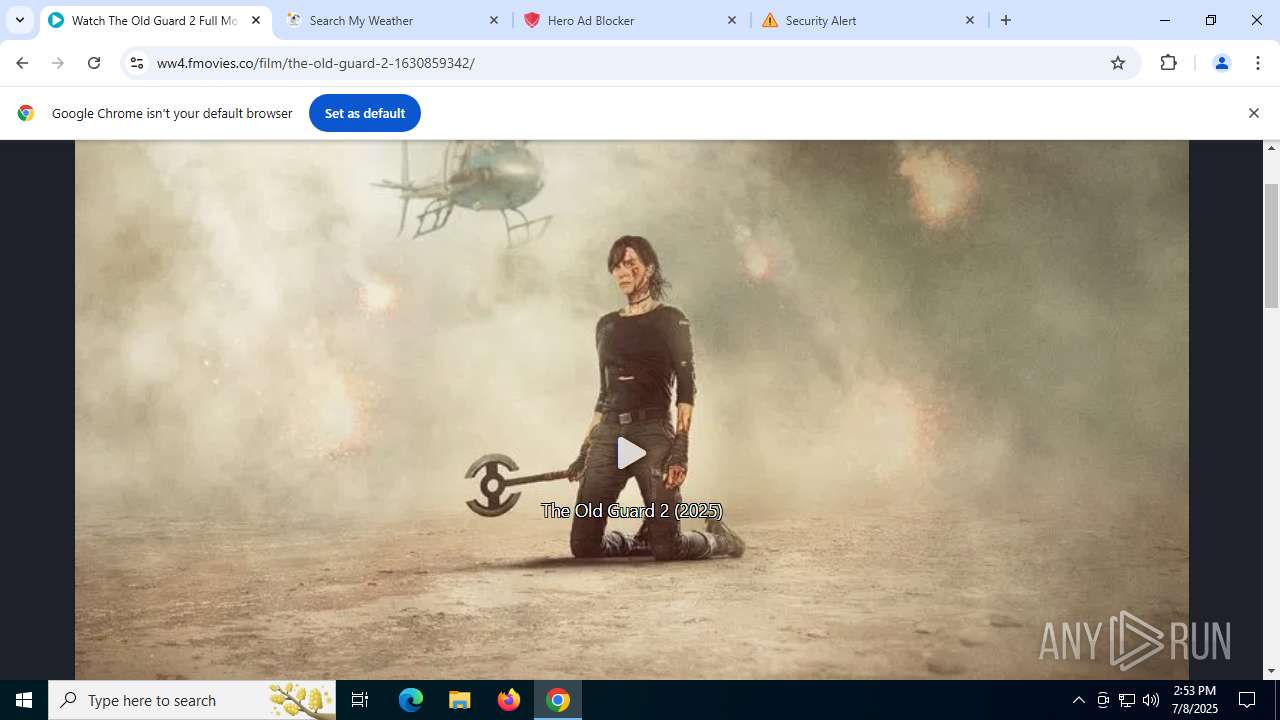Open the Chrome profile icon
Screen dimensions: 1280x720
click(x=1221, y=63)
